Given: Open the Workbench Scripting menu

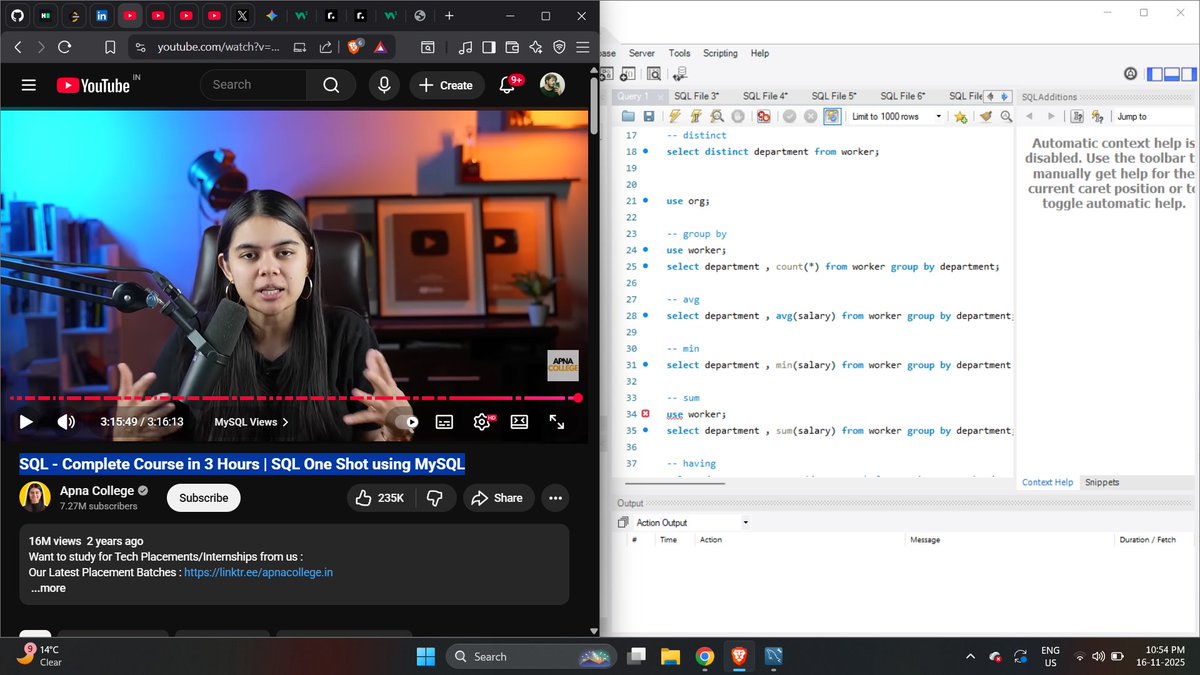Looking at the screenshot, I should click(720, 53).
